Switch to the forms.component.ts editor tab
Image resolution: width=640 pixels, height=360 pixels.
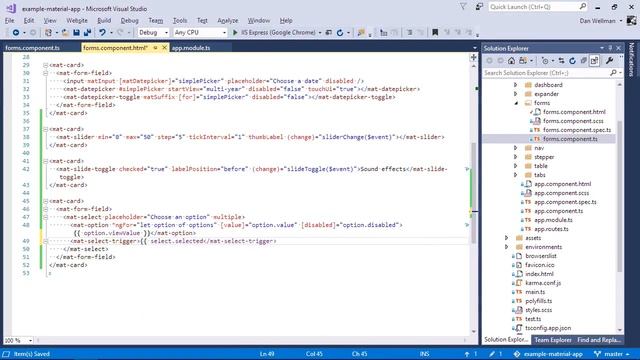(33, 48)
